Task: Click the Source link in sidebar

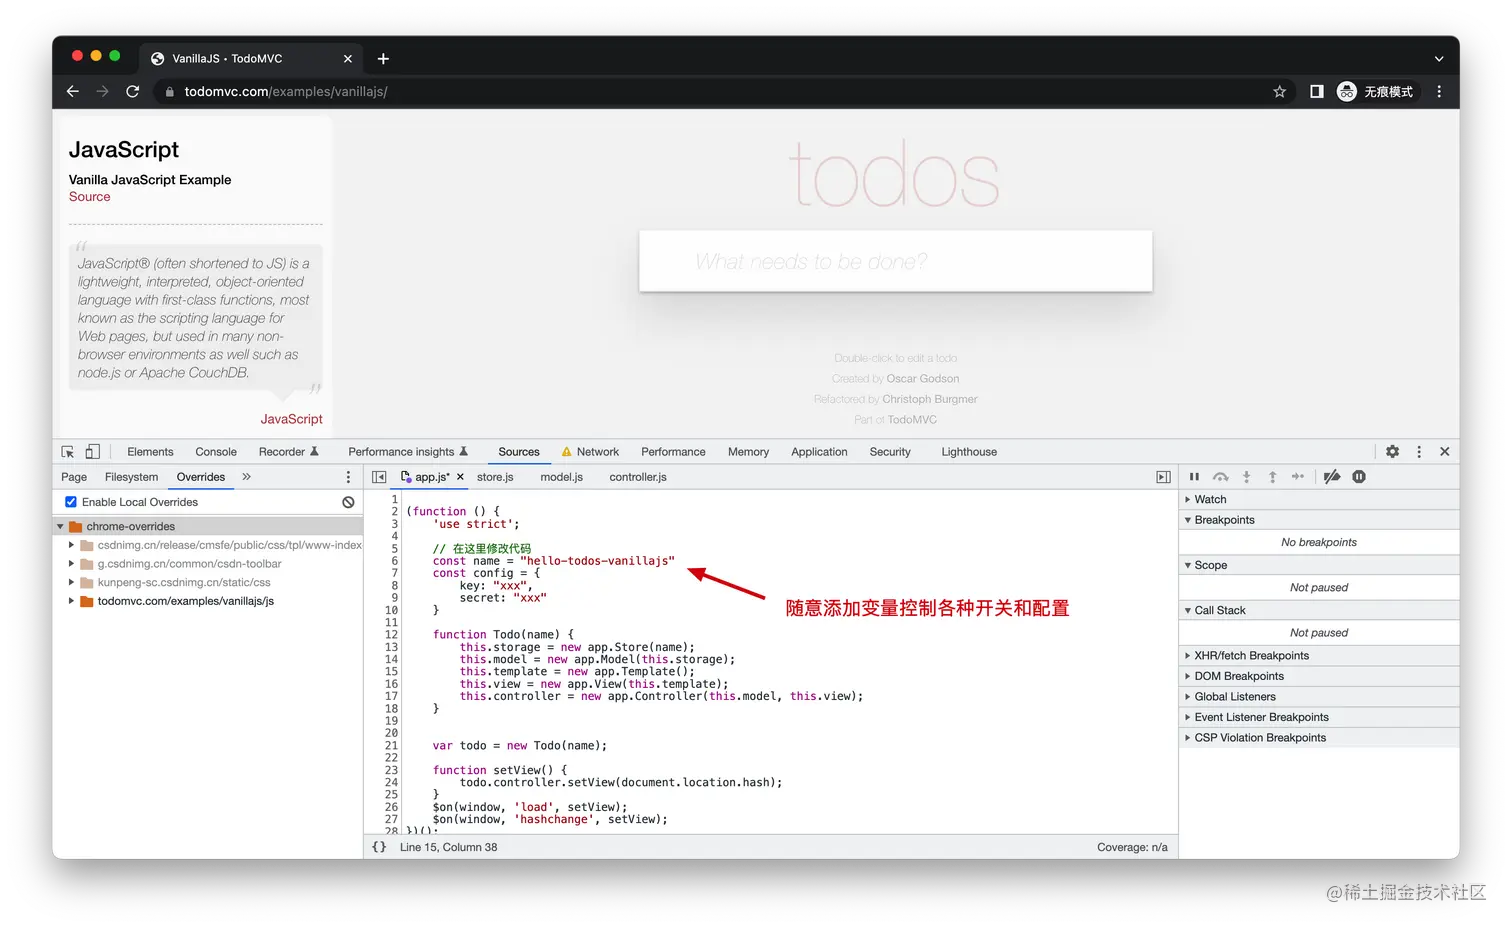Action: (89, 197)
